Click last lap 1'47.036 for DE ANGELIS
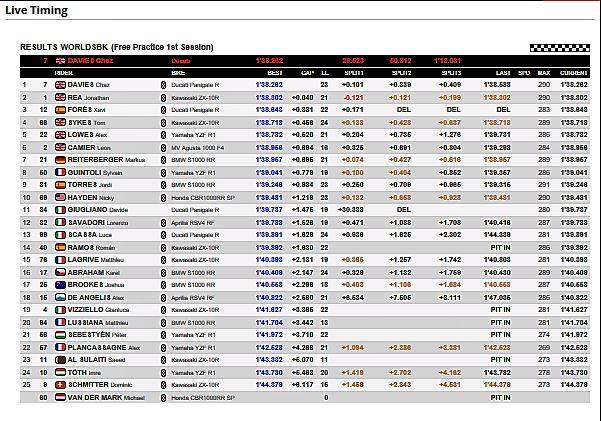Image resolution: width=601 pixels, height=421 pixels. (497, 298)
